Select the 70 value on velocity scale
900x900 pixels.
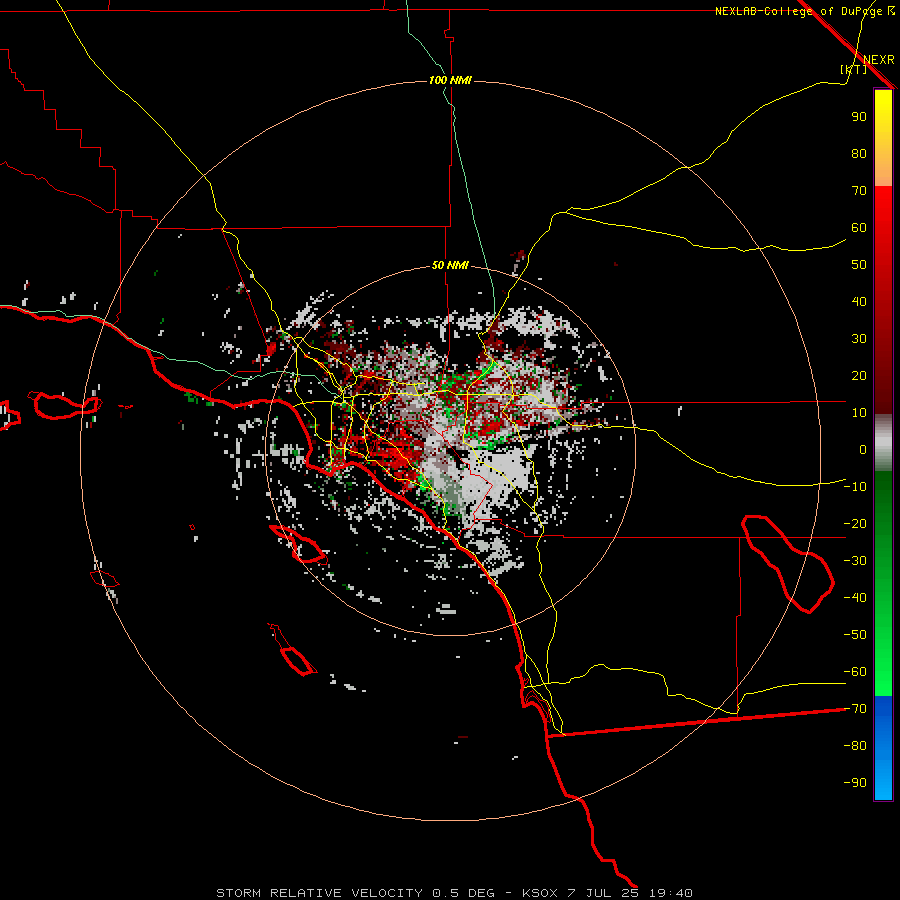859,191
